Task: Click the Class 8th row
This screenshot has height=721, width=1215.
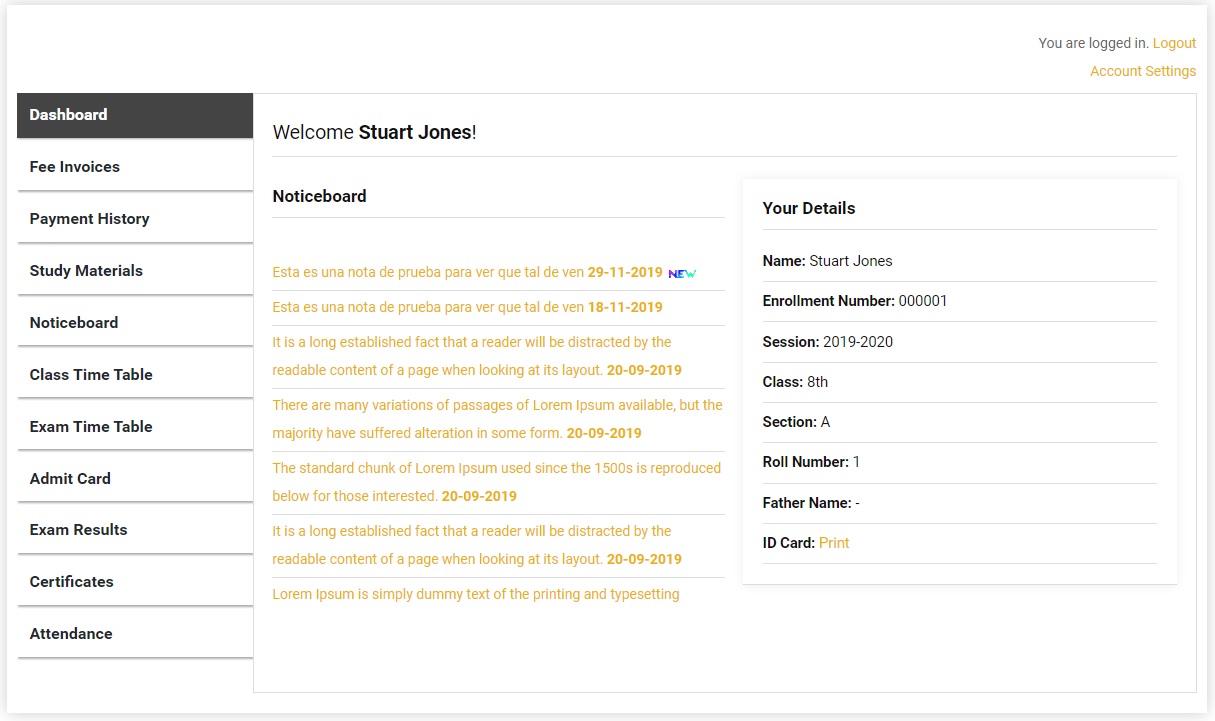Action: tap(959, 382)
